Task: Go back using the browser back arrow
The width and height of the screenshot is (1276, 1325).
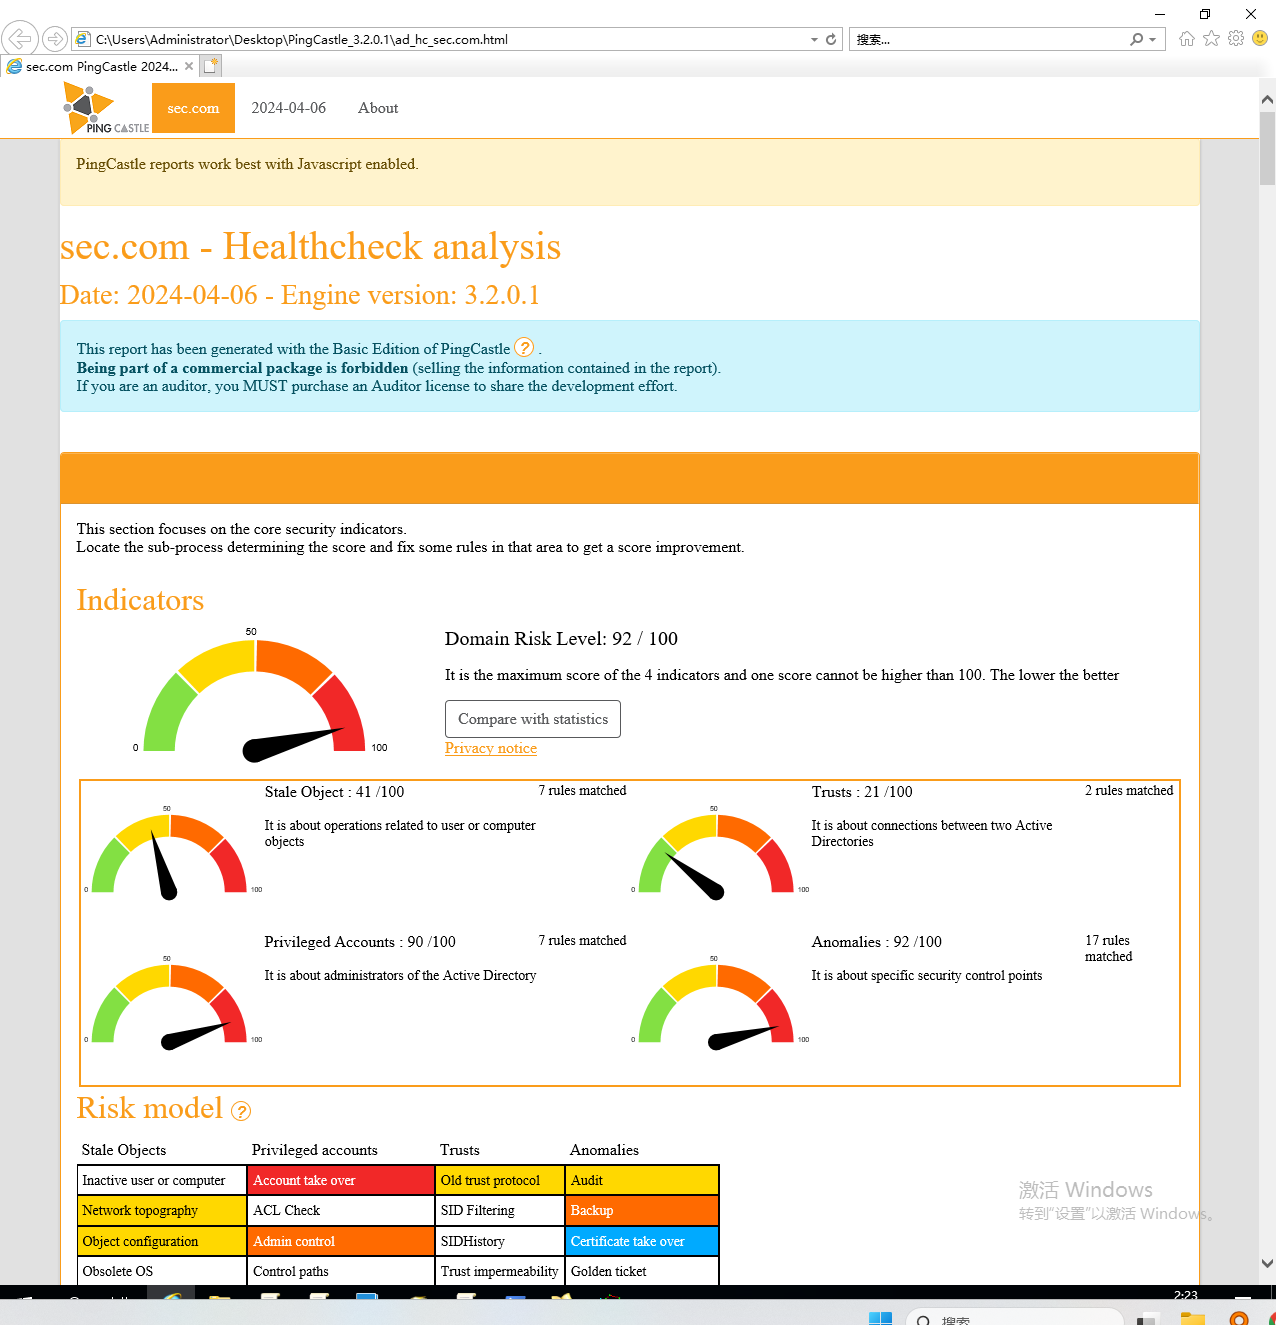Action: click(19, 39)
